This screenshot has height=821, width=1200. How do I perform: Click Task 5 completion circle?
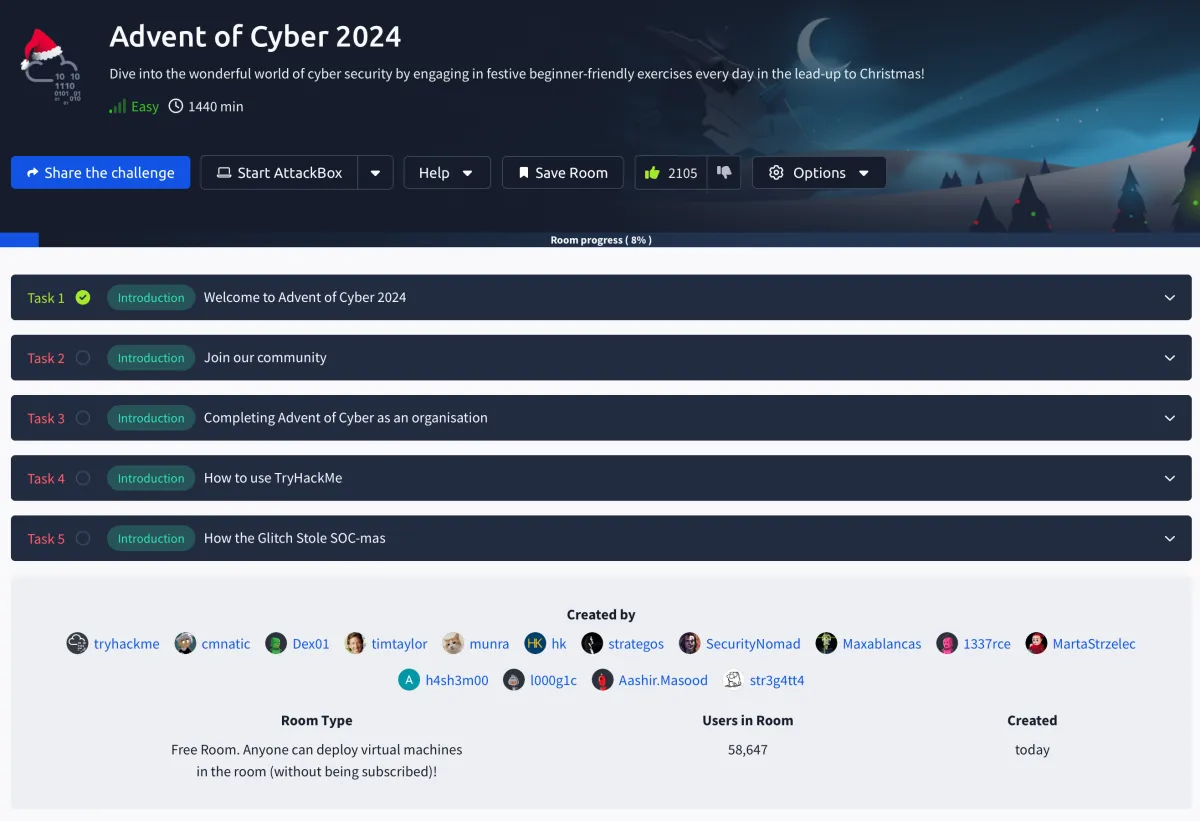[x=83, y=538]
